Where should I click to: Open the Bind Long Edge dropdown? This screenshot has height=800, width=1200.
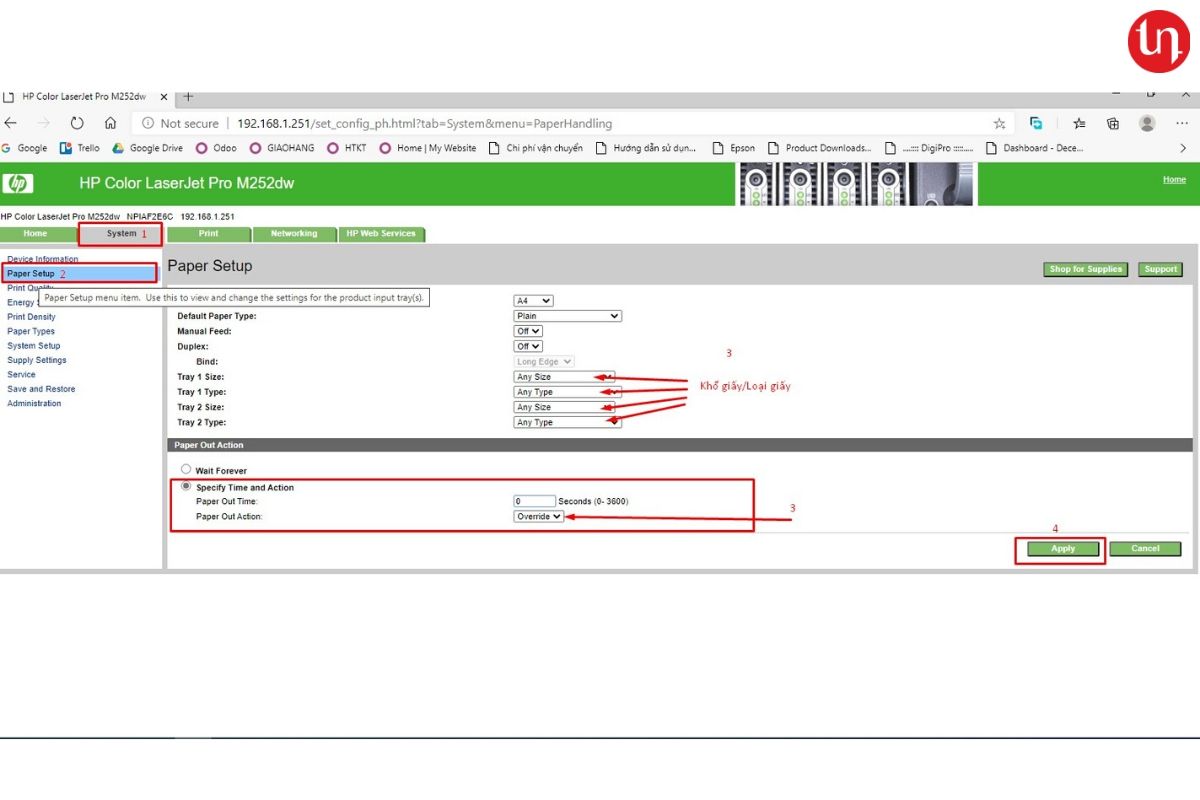(544, 361)
